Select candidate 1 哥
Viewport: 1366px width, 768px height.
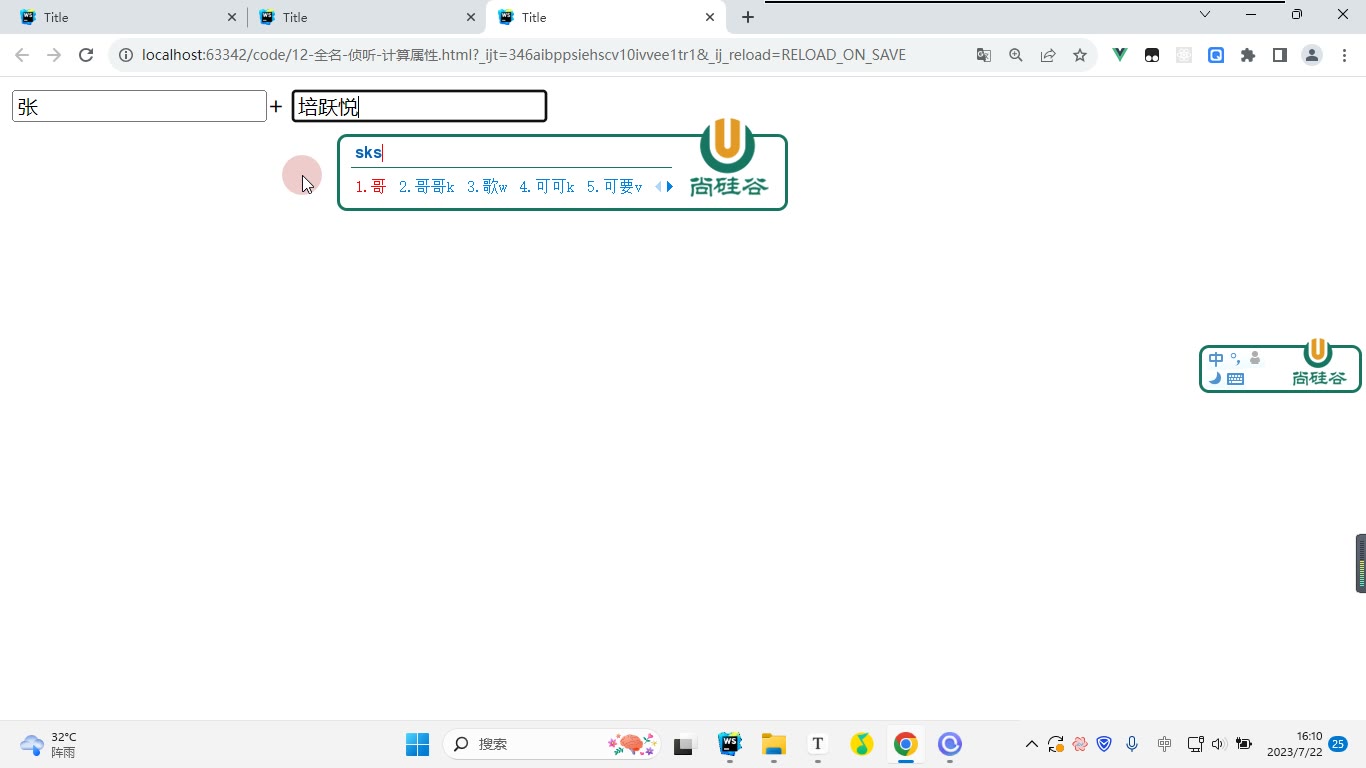point(371,187)
